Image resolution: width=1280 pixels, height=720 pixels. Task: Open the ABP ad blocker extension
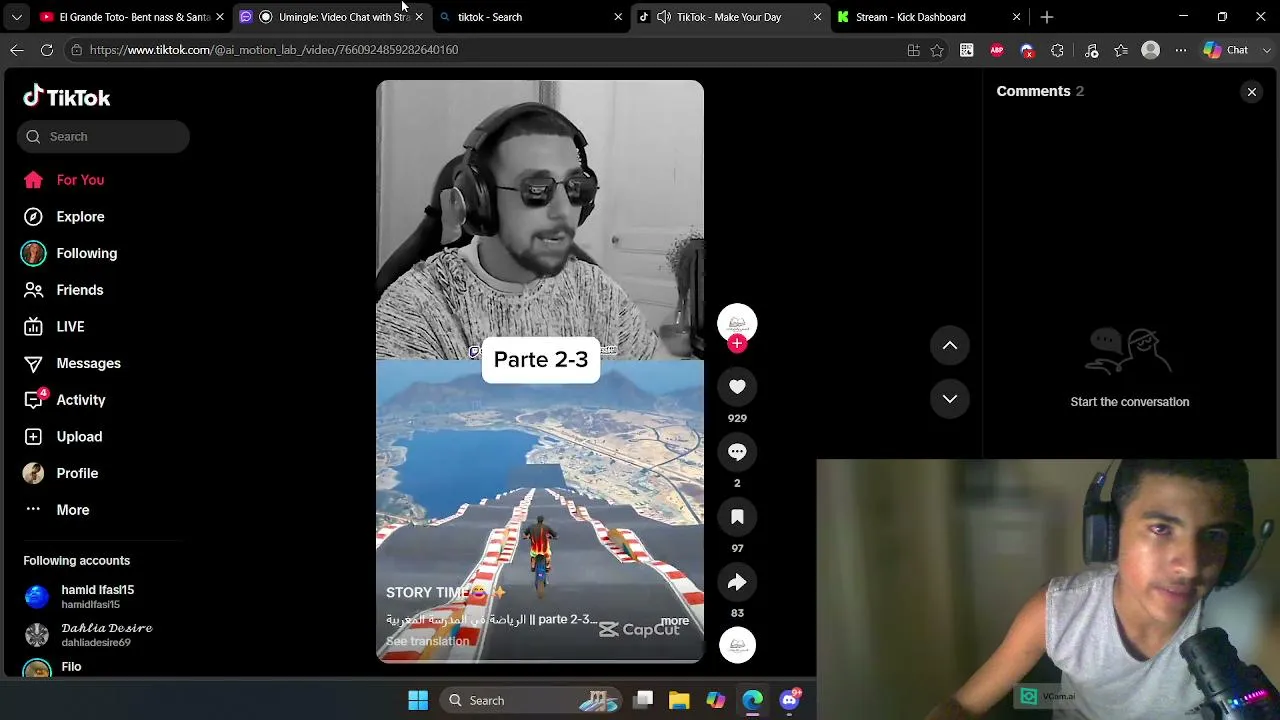tap(997, 50)
